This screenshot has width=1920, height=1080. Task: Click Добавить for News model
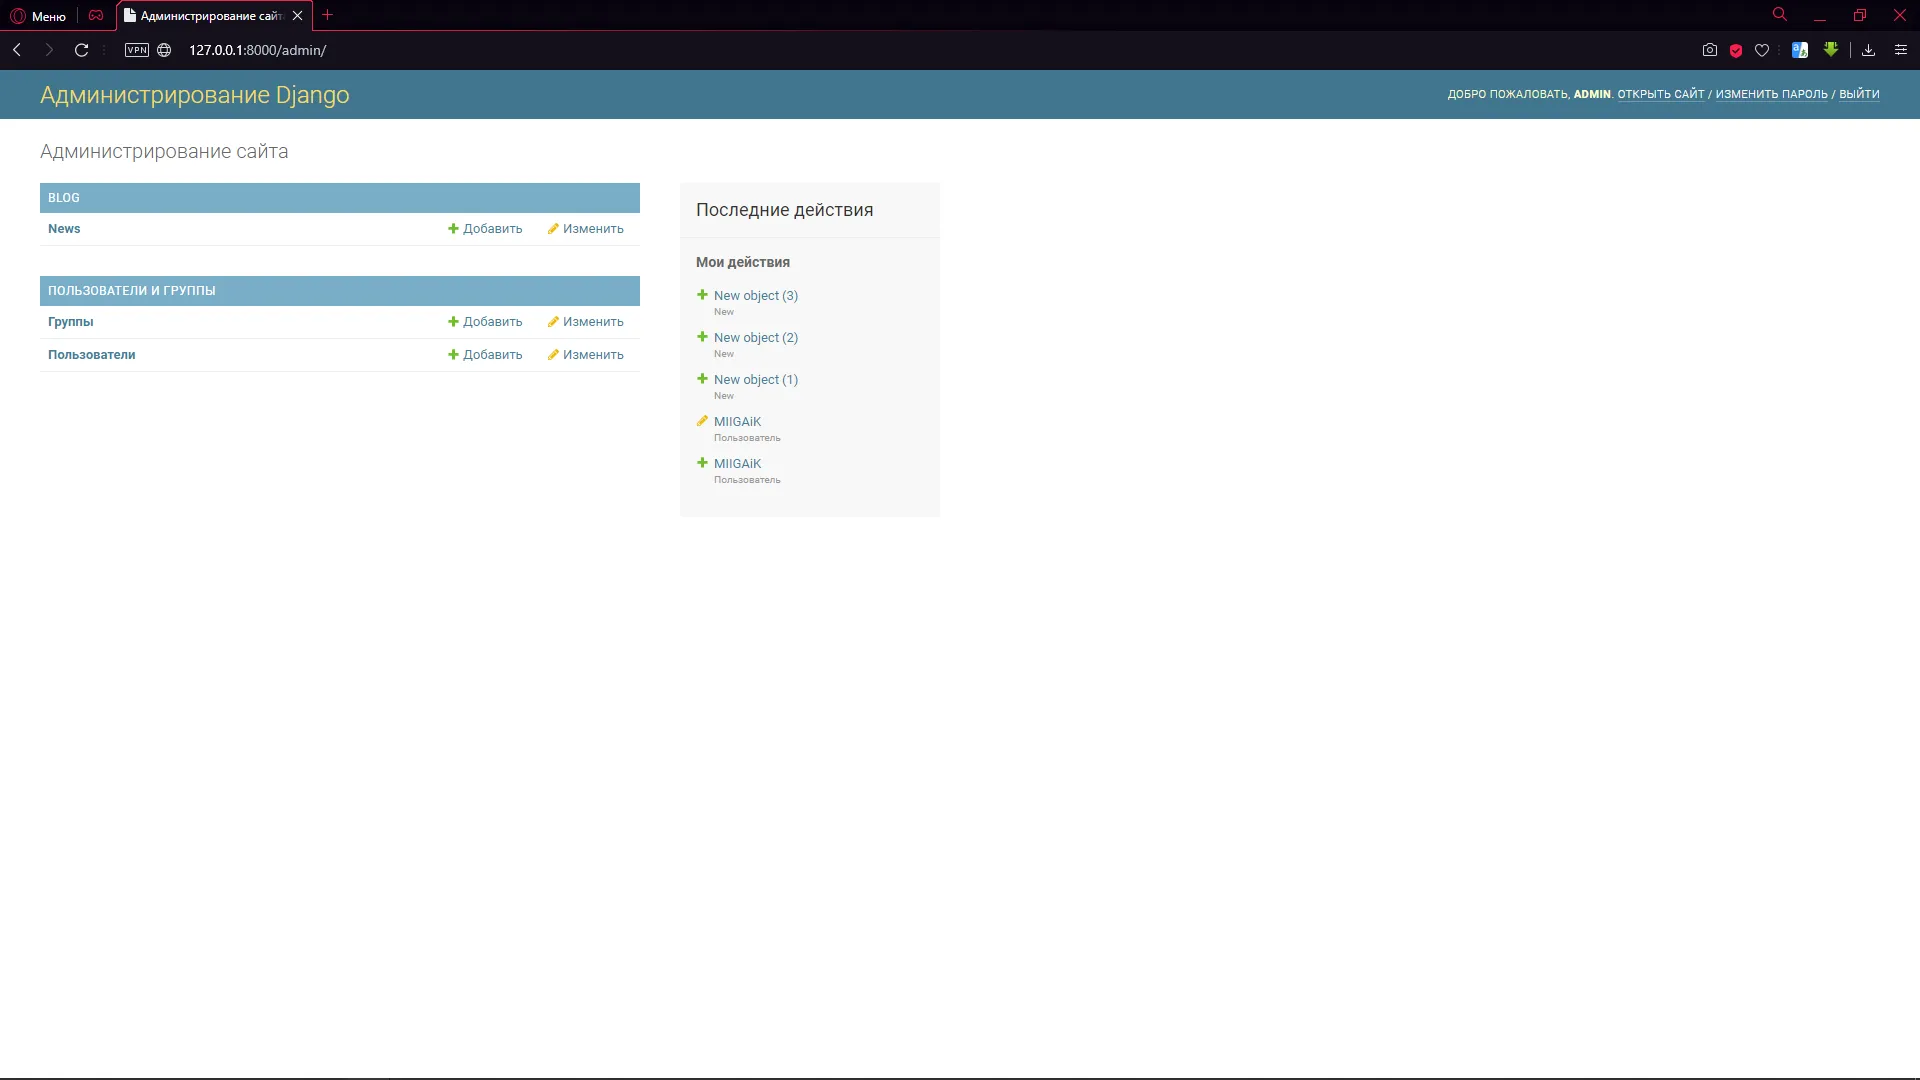coord(486,229)
